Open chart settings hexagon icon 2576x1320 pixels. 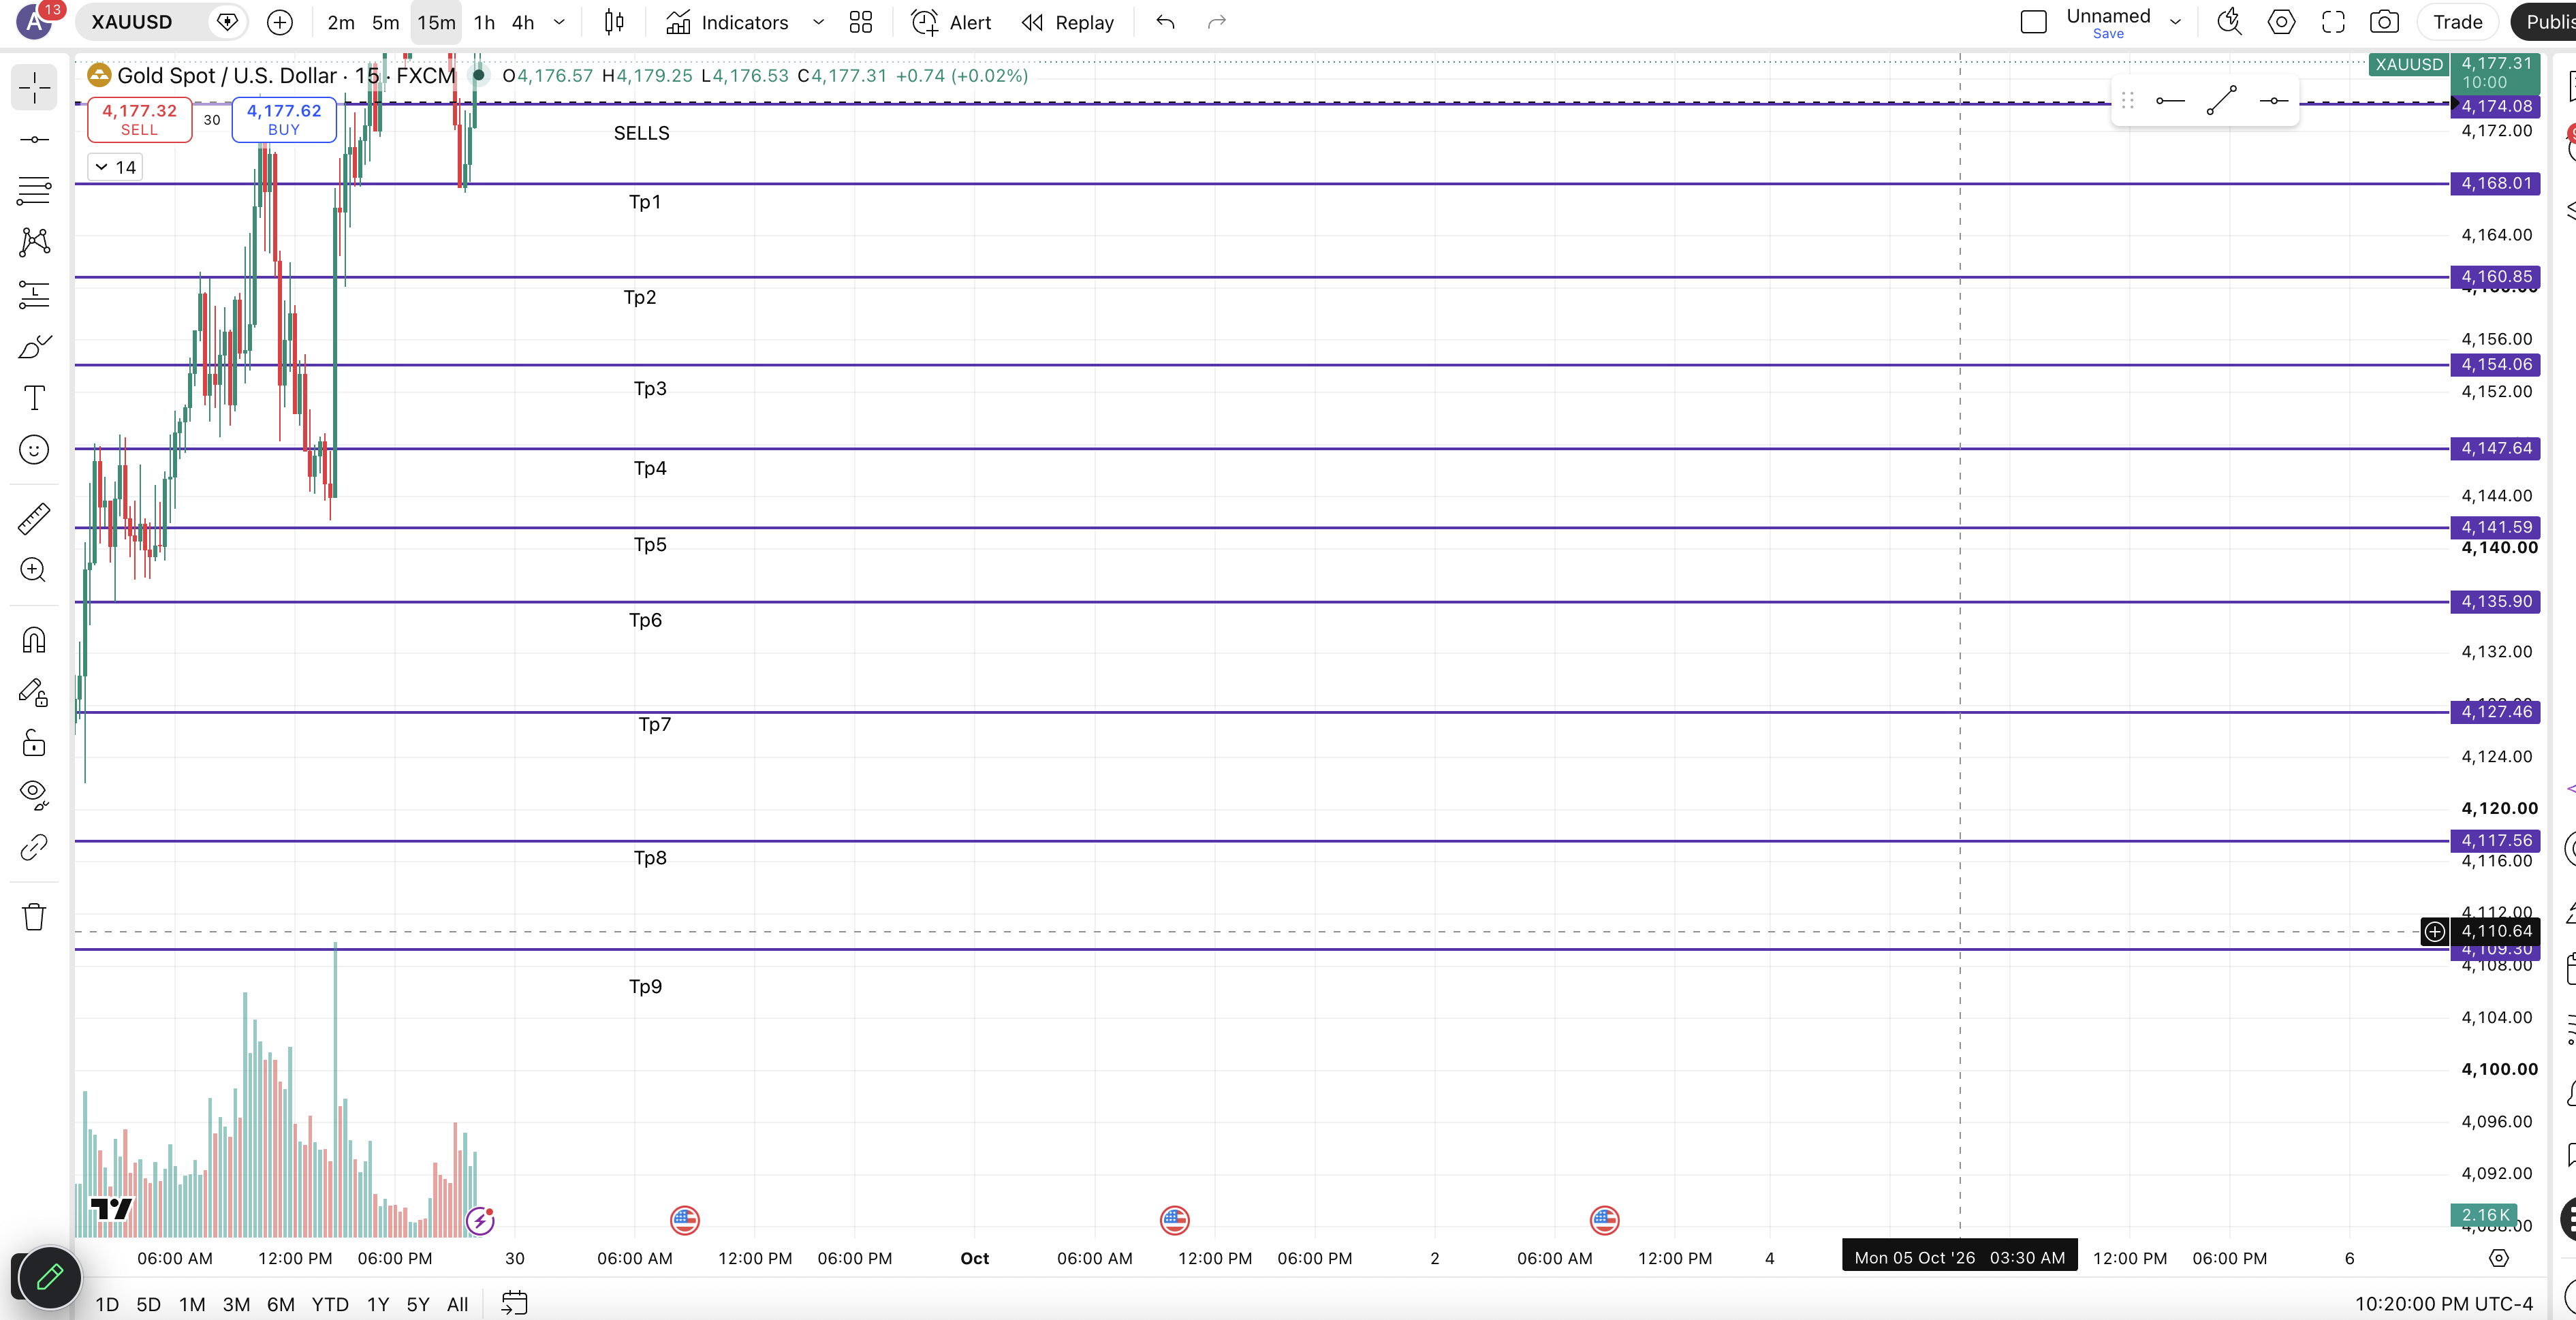[x=2281, y=22]
